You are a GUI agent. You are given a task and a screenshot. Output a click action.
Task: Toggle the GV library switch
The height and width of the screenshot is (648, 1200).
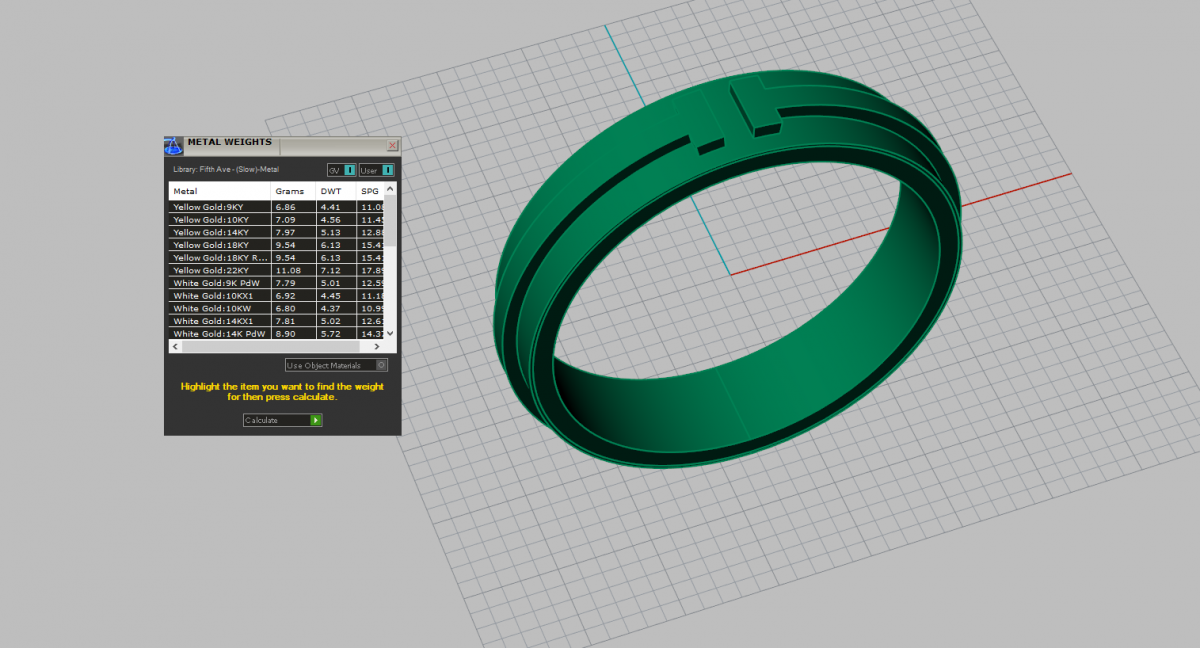point(349,170)
